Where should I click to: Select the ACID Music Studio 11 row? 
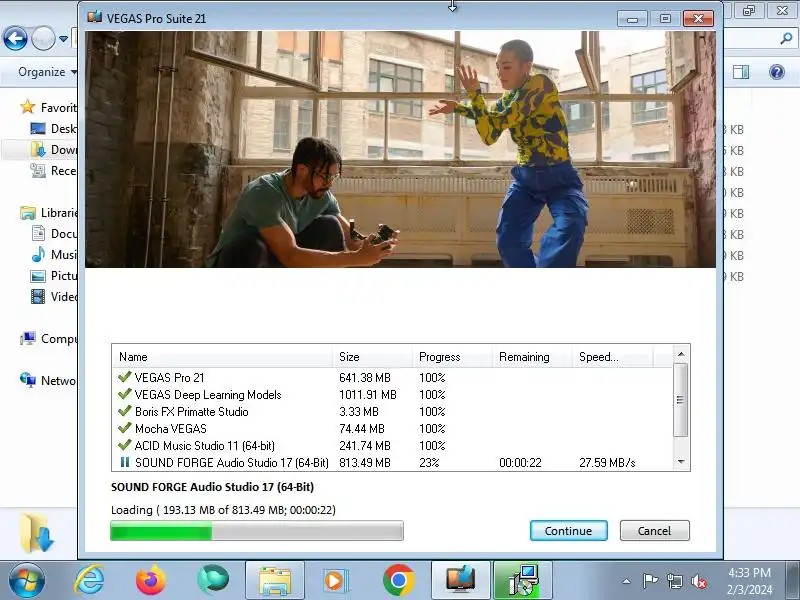tap(392, 445)
